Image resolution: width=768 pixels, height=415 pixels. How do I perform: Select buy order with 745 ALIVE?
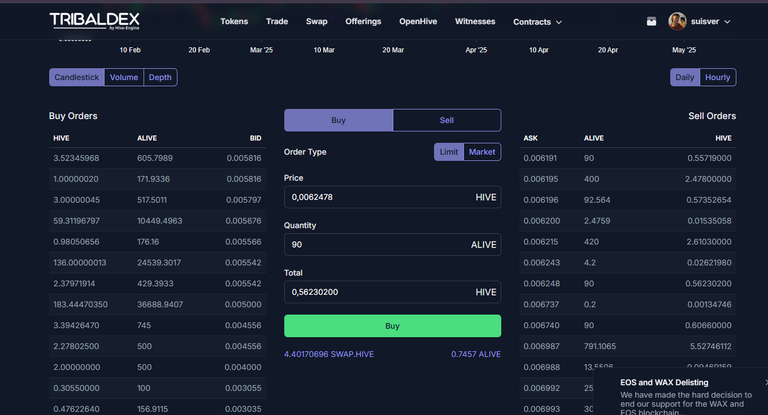tap(157, 325)
